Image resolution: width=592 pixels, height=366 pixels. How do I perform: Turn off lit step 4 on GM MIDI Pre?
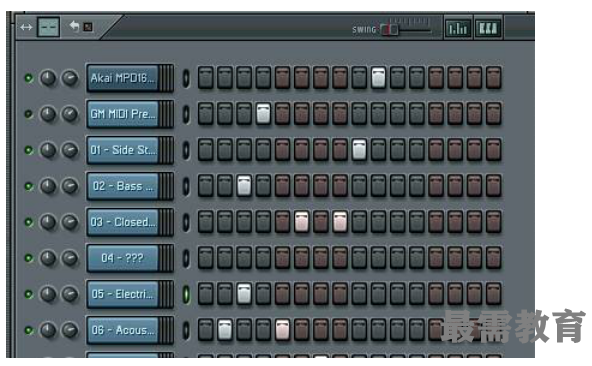pos(263,114)
